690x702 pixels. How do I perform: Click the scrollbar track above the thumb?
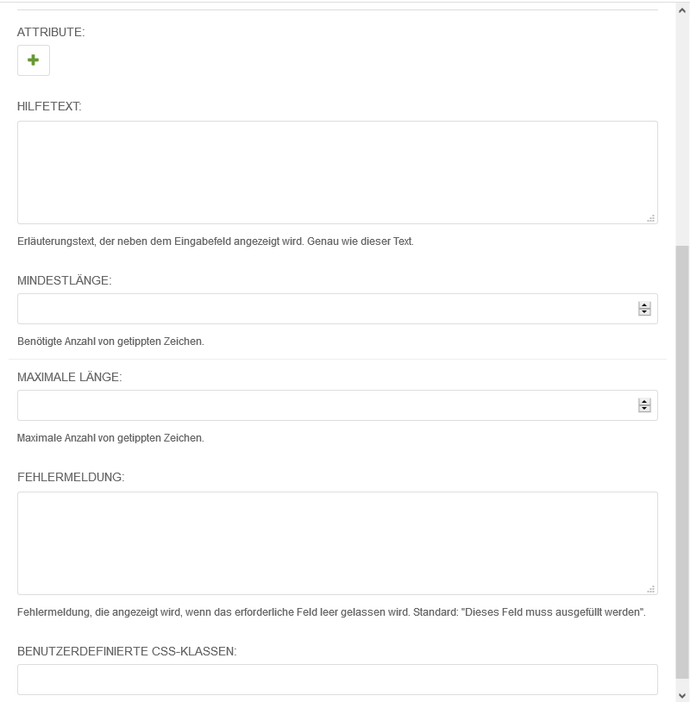point(682,130)
